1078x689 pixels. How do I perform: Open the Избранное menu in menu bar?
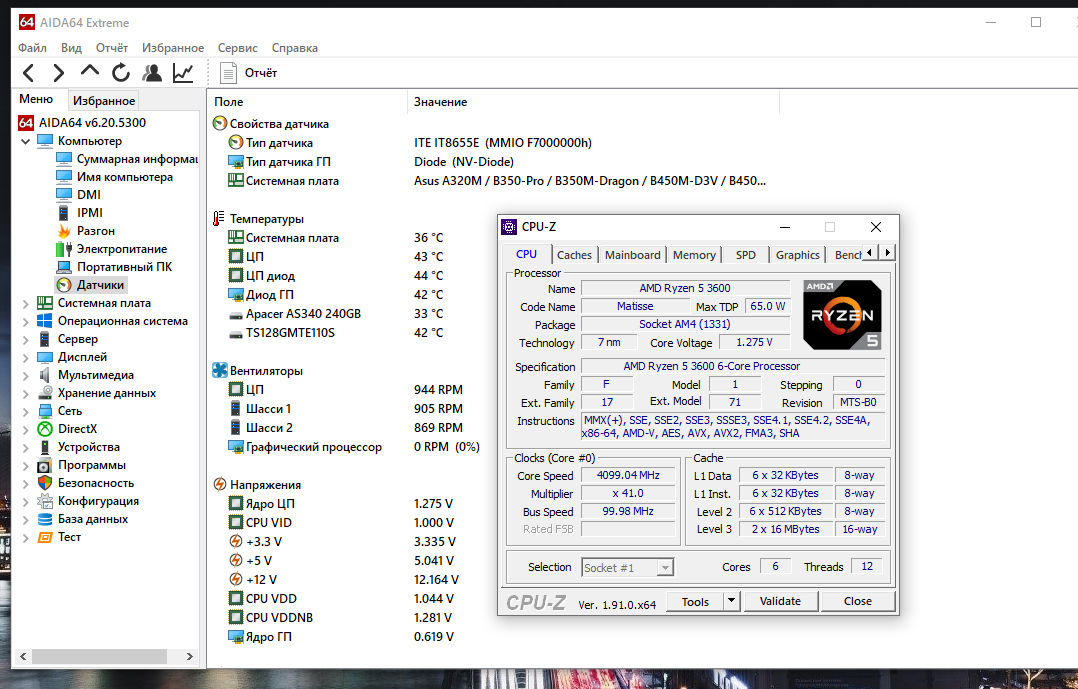173,47
